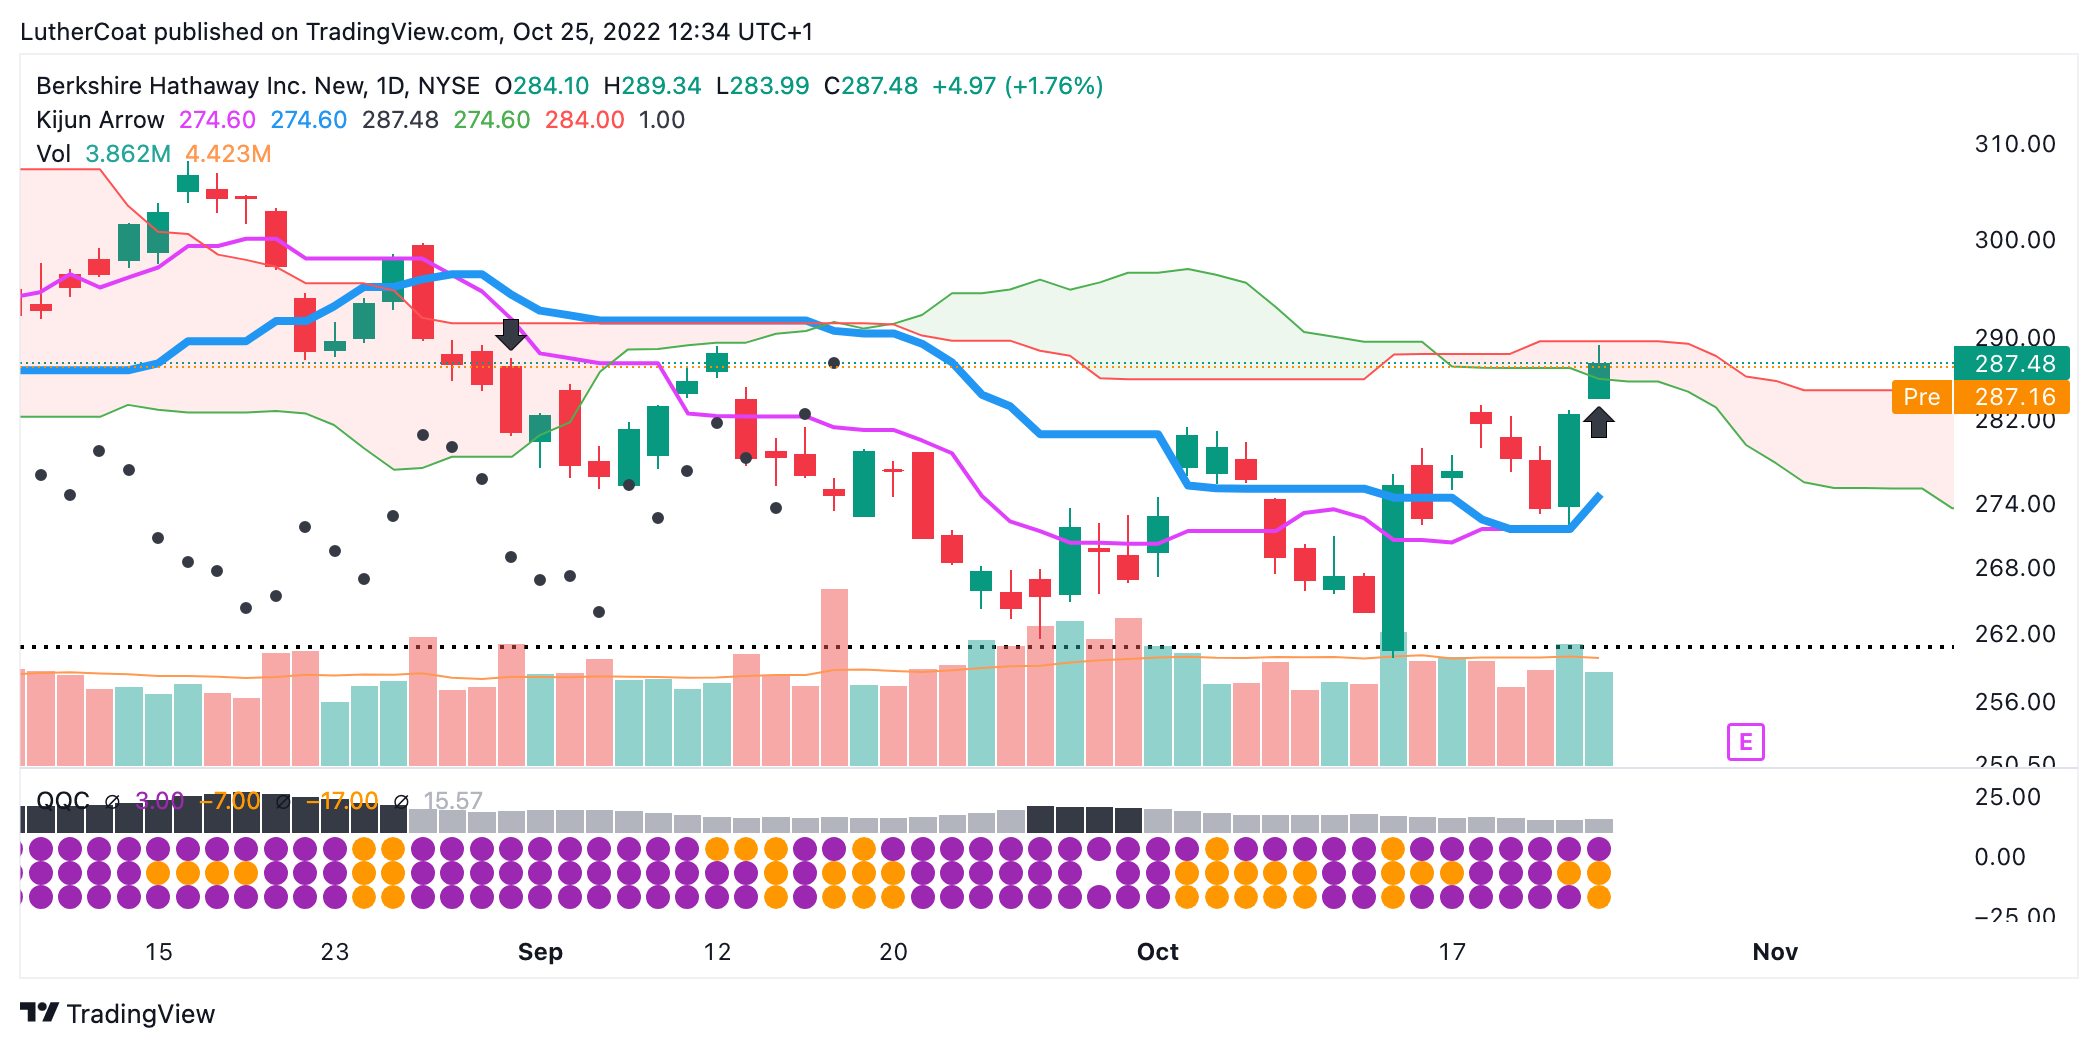Image resolution: width=2098 pixels, height=1048 pixels.
Task: Click the Nov label on time axis
Action: tap(1775, 952)
